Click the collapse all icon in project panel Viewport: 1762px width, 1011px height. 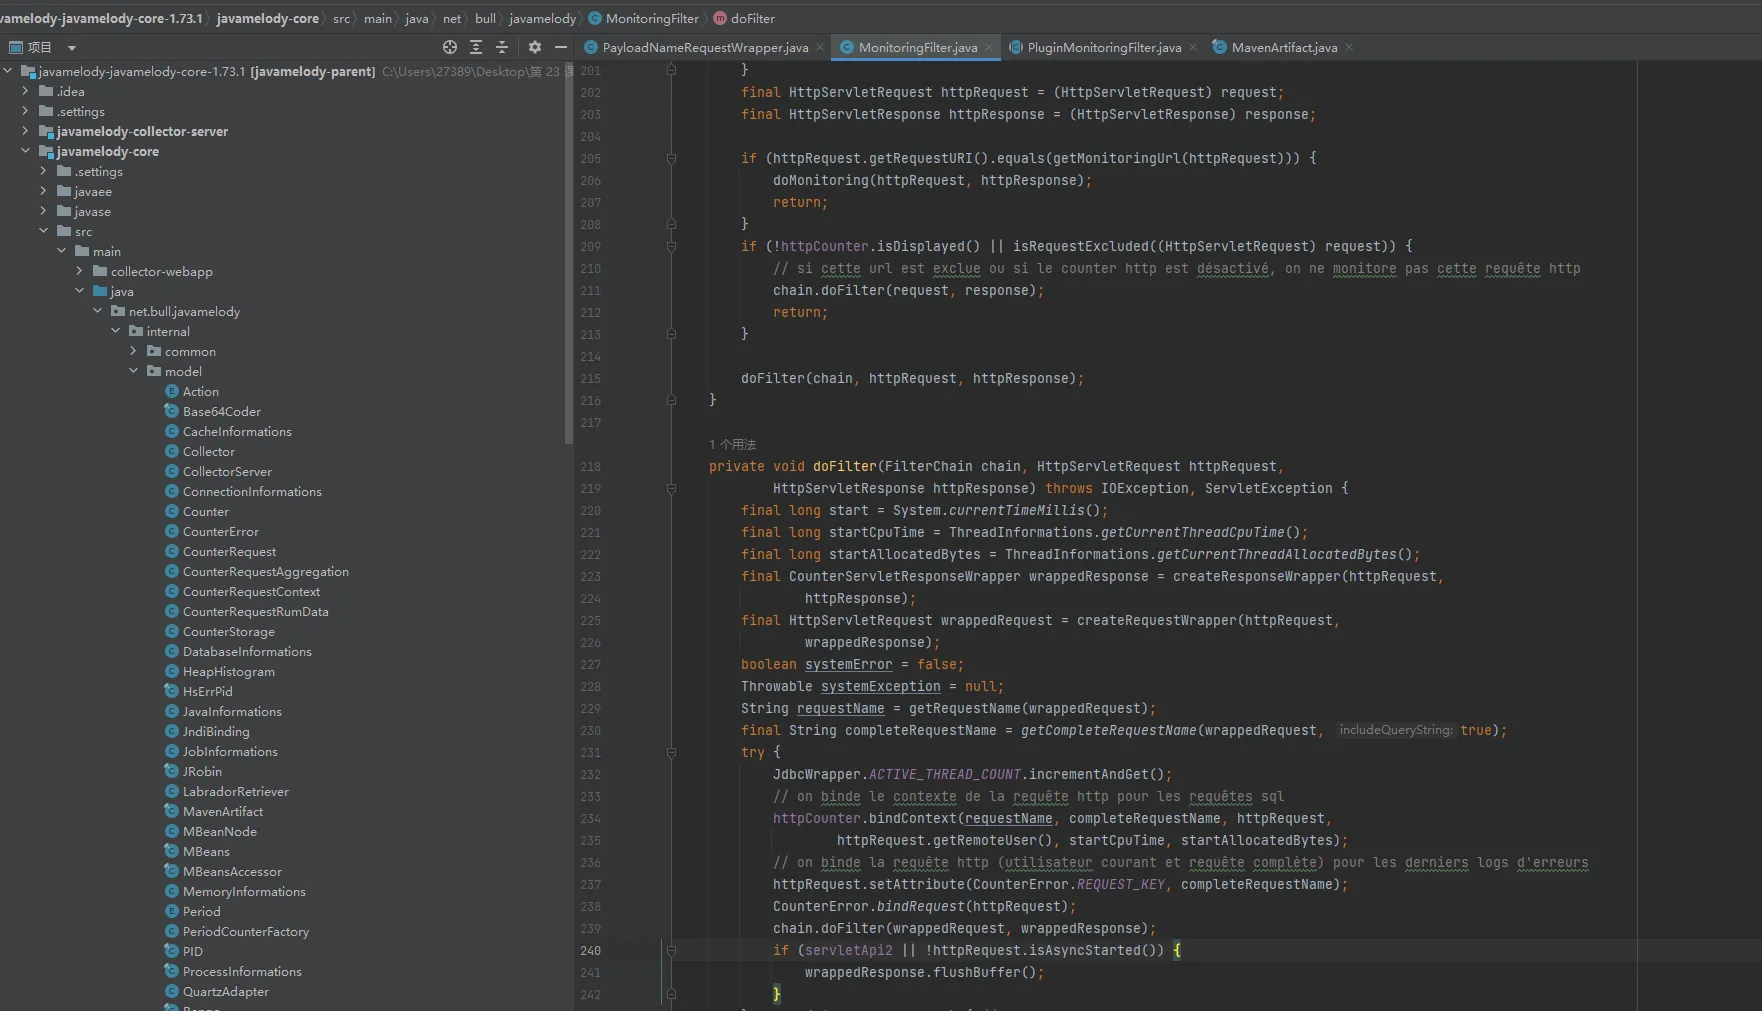[502, 47]
